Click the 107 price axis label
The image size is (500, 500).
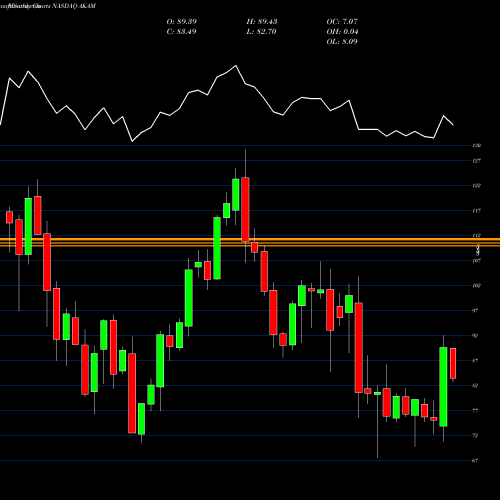point(477,261)
